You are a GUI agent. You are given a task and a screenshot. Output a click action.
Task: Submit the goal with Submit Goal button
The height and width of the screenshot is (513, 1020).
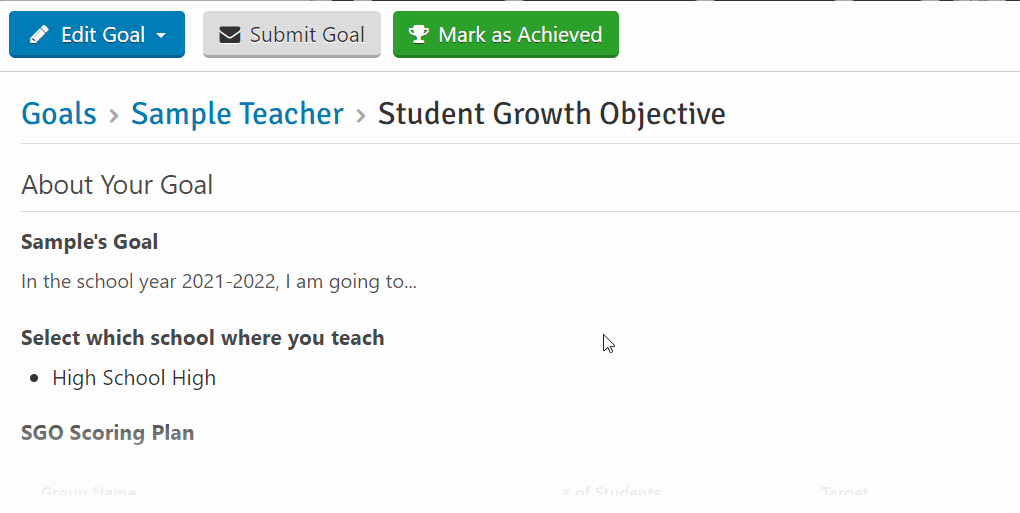pos(291,34)
